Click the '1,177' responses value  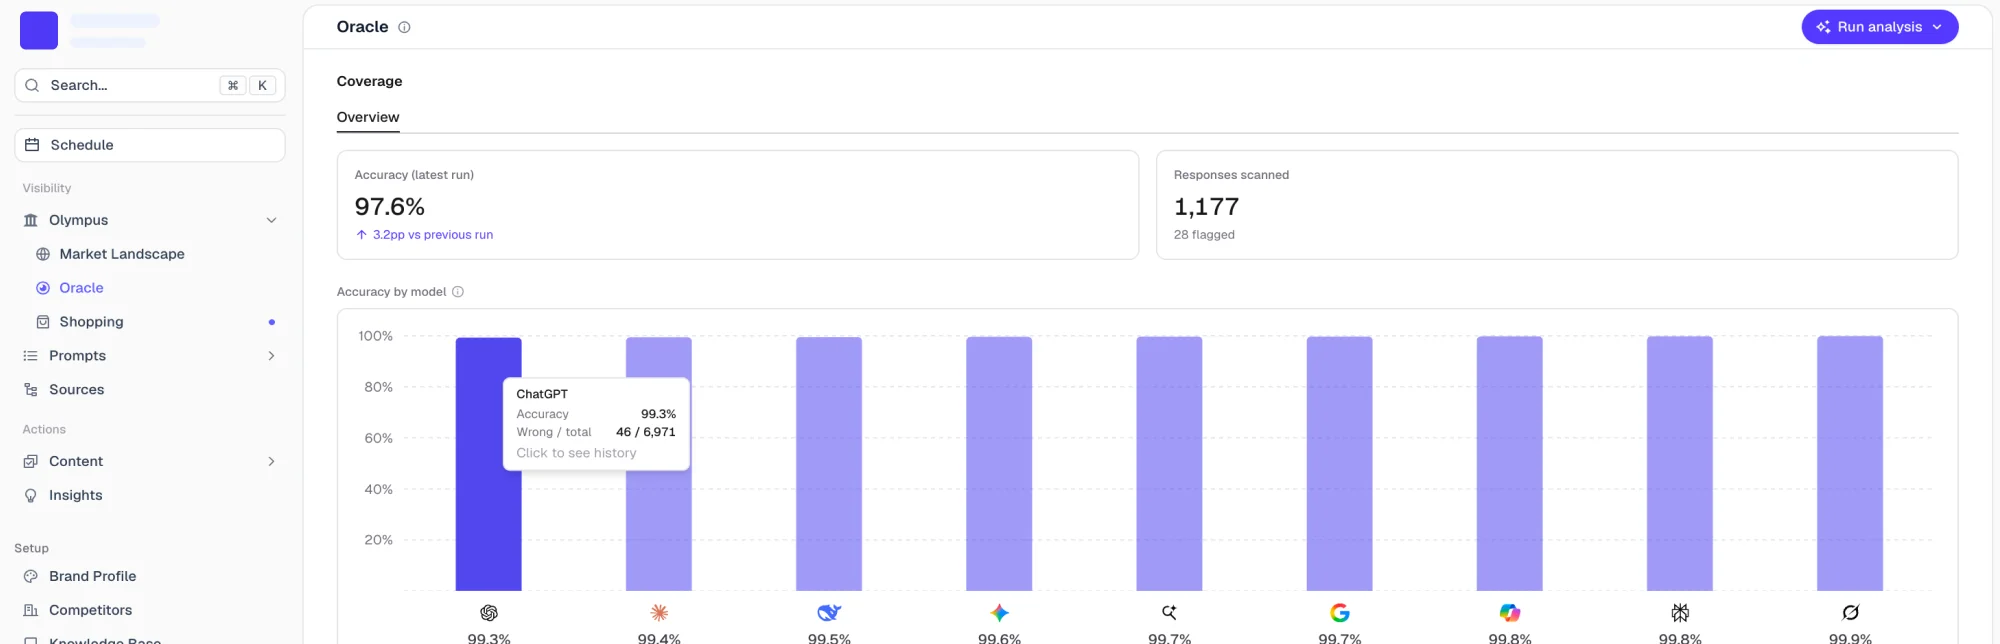coord(1206,207)
